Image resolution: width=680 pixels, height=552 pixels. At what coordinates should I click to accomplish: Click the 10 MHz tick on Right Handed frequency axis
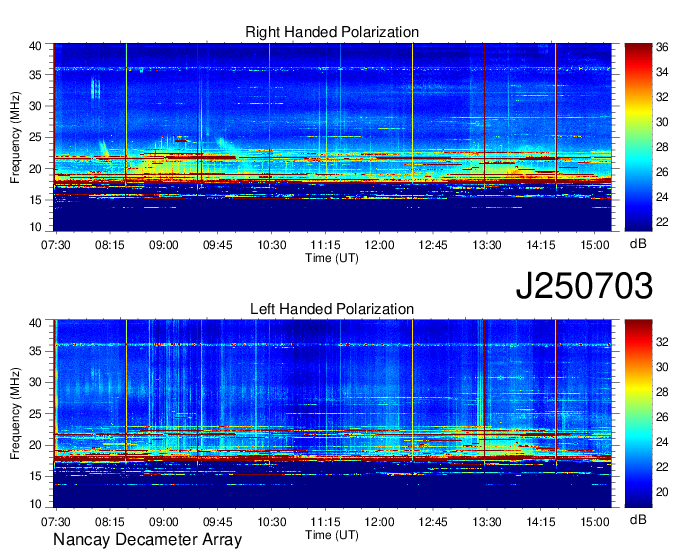[35, 227]
